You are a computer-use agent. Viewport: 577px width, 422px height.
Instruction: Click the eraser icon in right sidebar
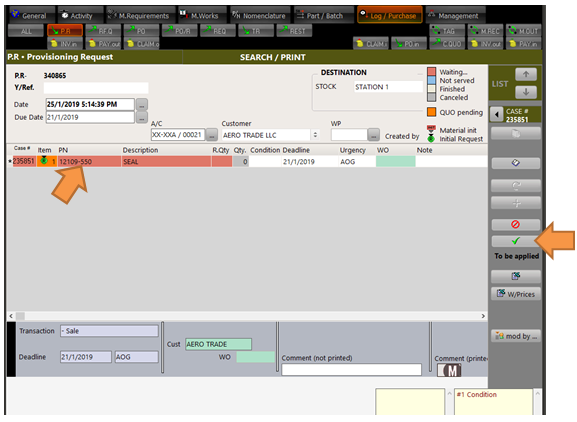pos(516,163)
